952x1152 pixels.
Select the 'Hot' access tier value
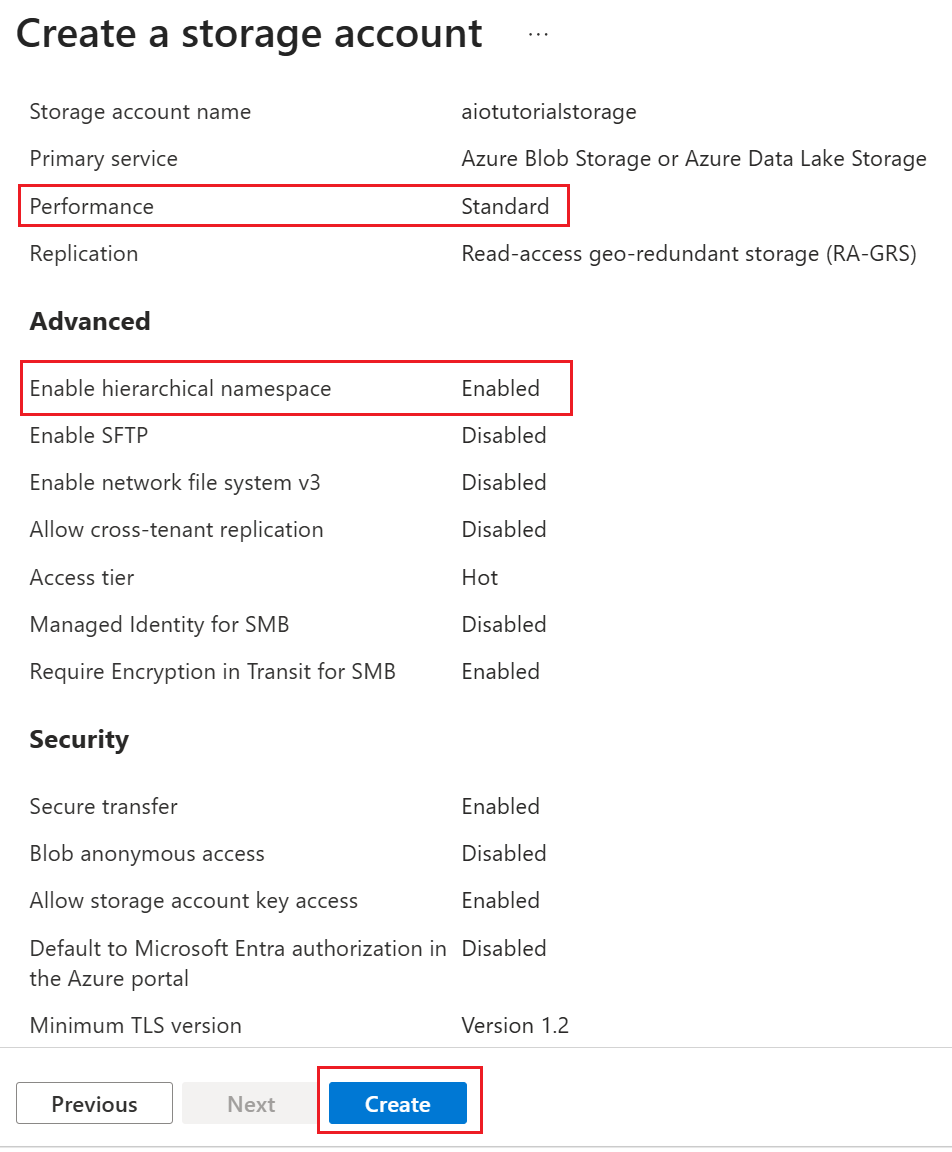[x=480, y=577]
